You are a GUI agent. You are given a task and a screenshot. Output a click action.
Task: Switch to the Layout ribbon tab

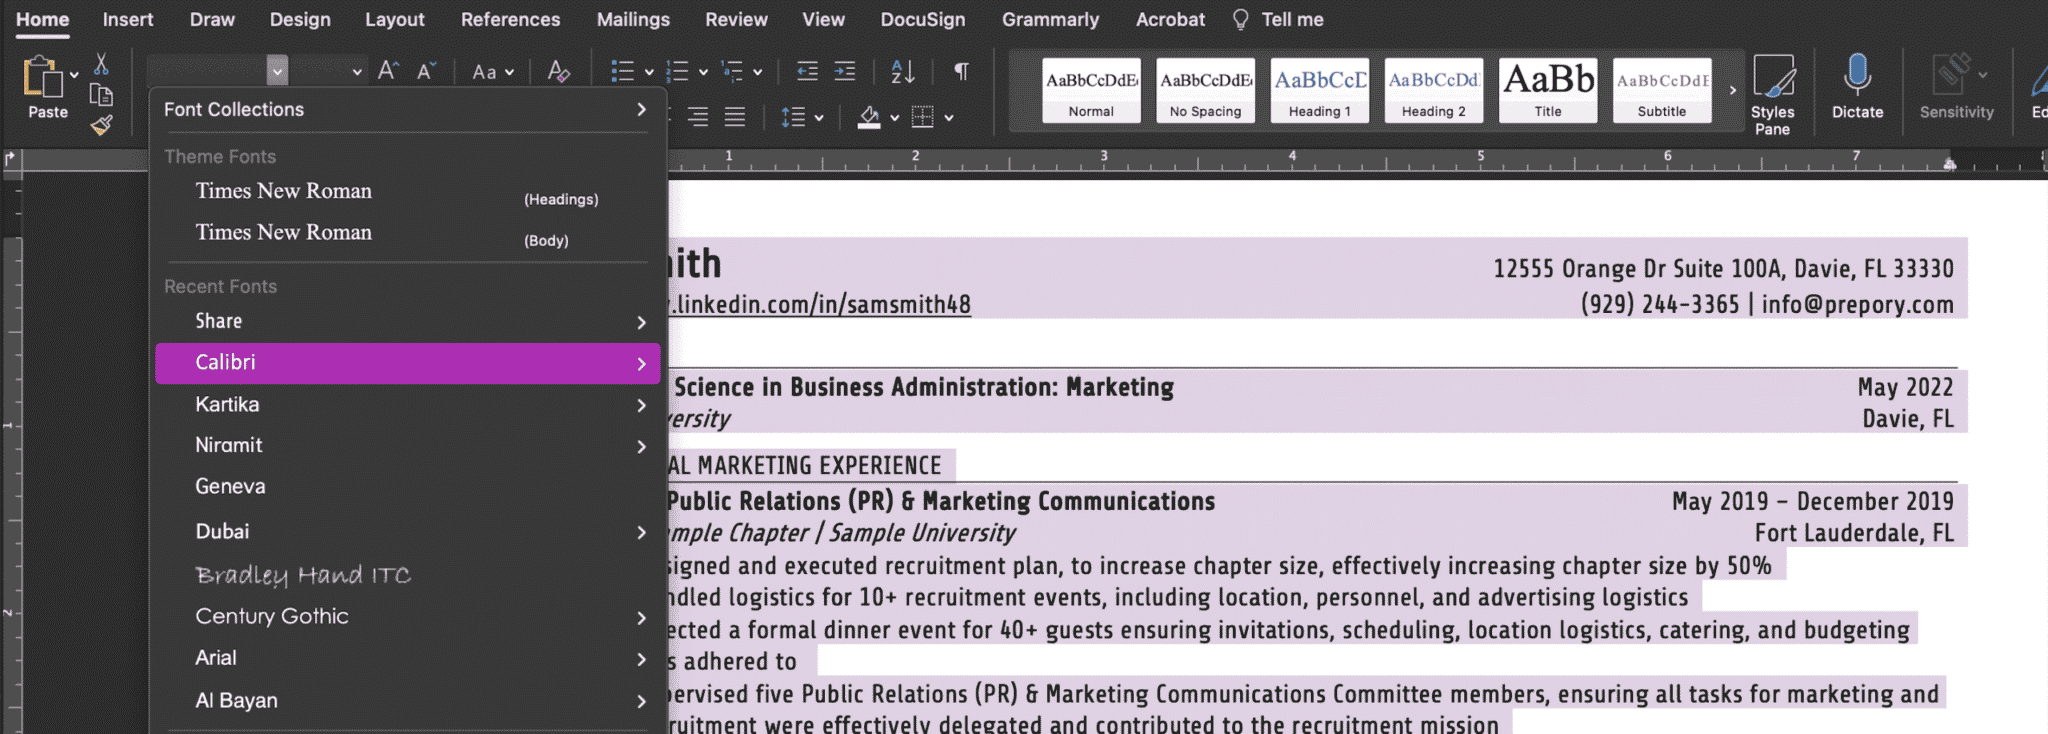(394, 19)
